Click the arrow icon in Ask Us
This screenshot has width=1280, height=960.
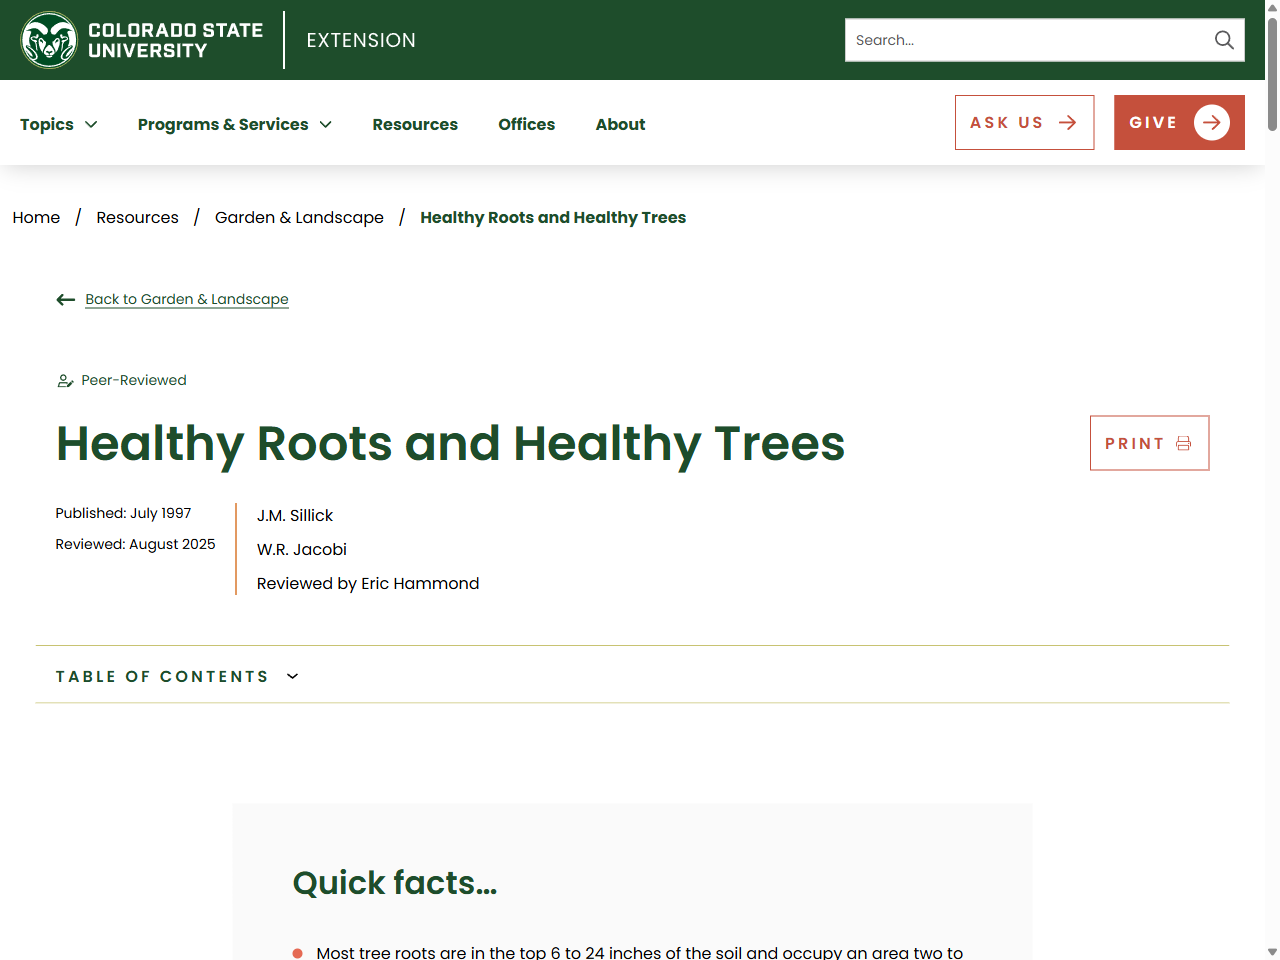pyautogui.click(x=1067, y=123)
